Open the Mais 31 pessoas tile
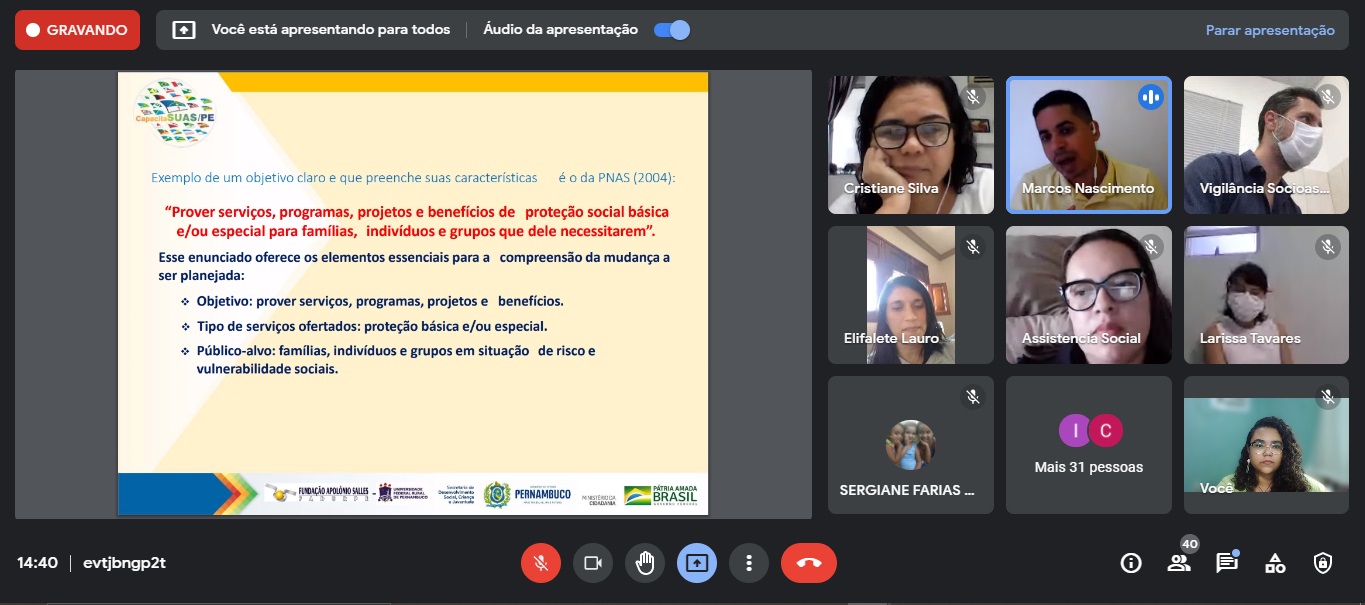Screen dimensions: 1365x605 tap(1088, 445)
